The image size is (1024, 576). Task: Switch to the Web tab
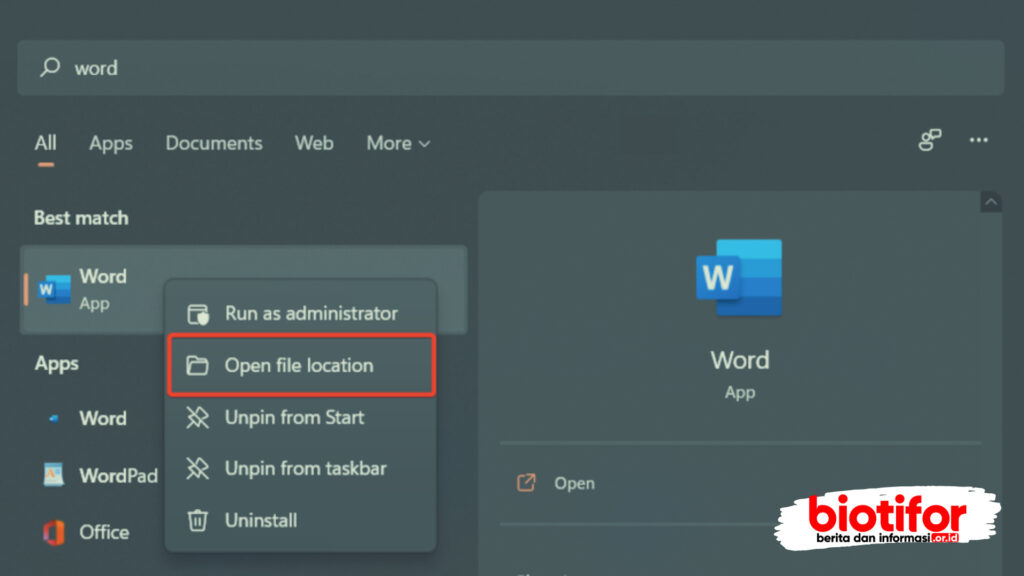pyautogui.click(x=314, y=143)
